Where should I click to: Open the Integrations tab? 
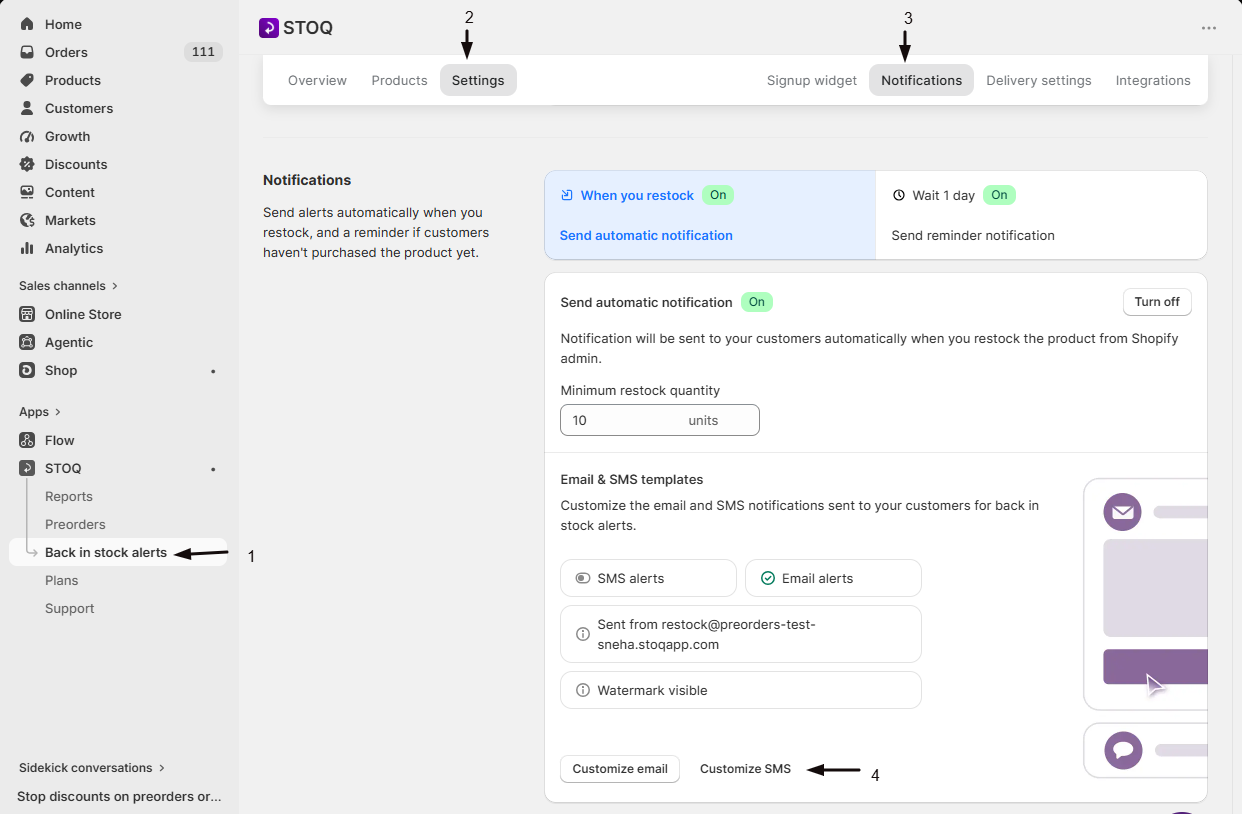[1153, 80]
